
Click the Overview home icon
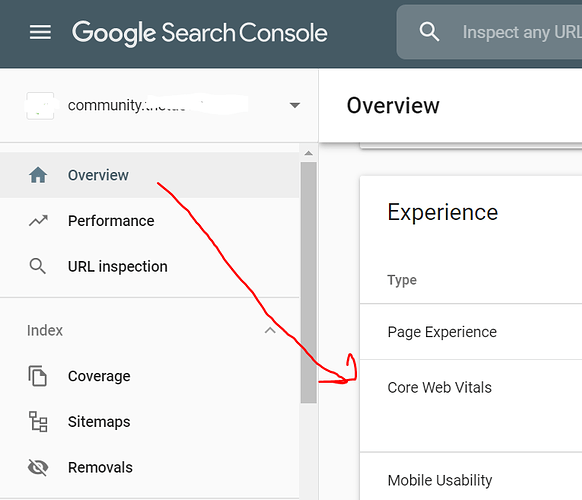click(x=38, y=175)
